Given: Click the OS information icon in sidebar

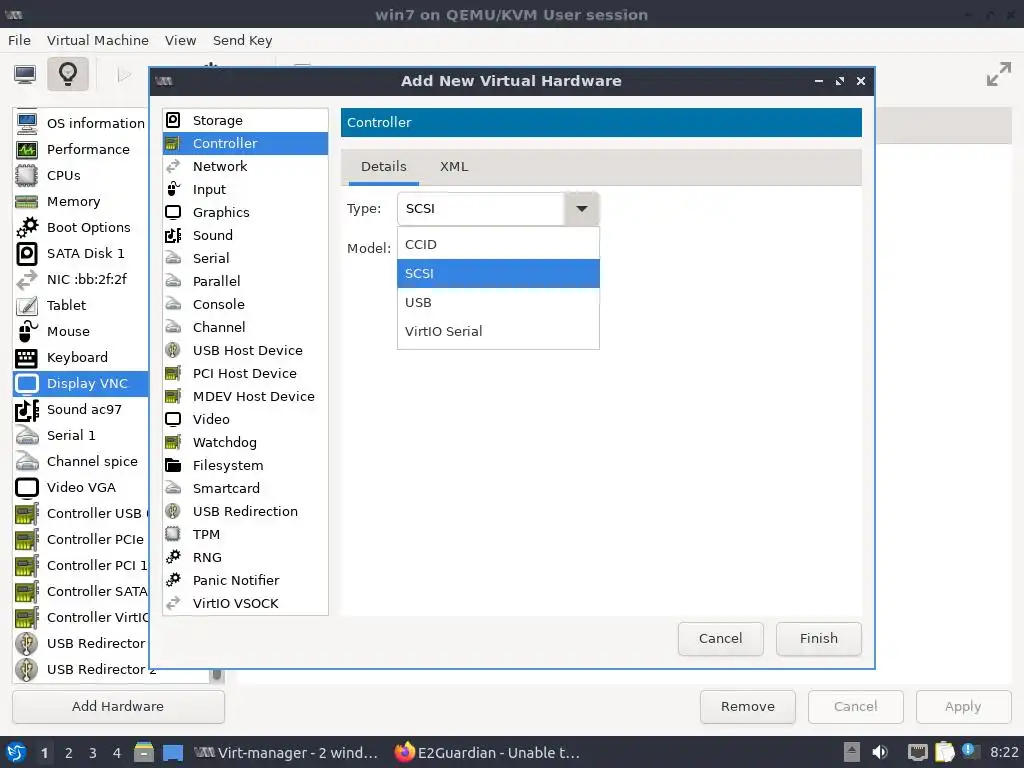Looking at the screenshot, I should (27, 123).
